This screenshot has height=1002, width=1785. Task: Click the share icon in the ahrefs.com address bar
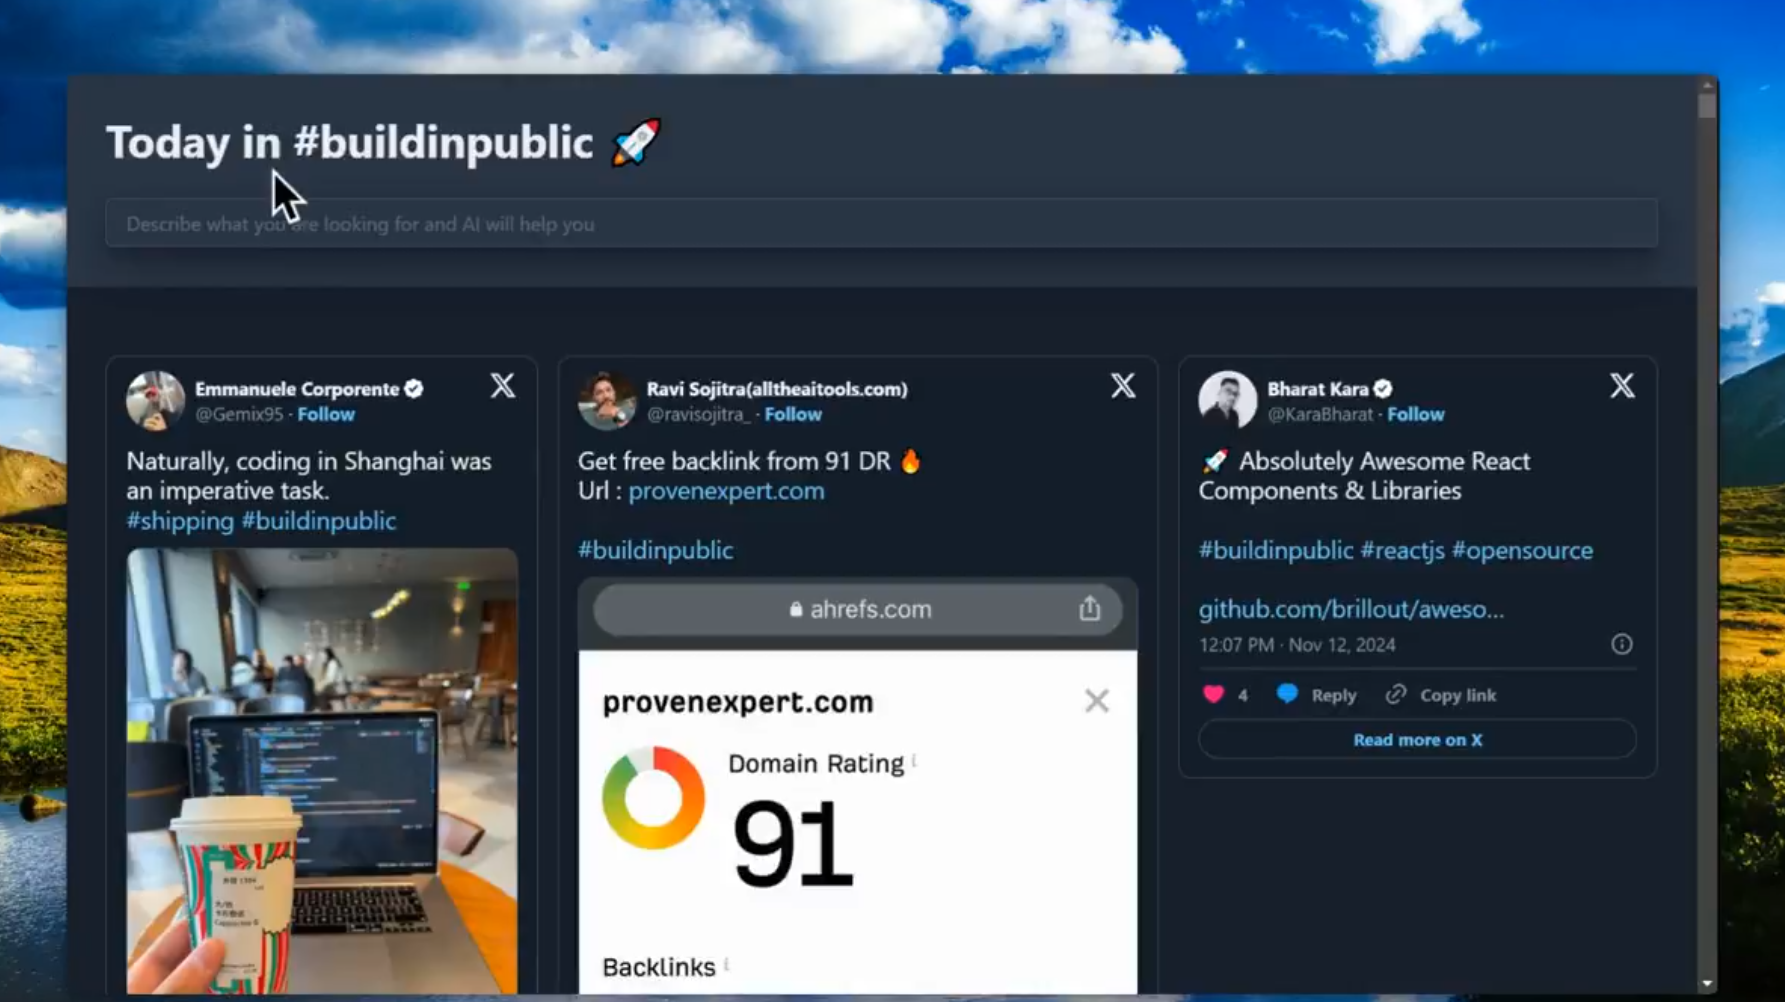[x=1089, y=609]
